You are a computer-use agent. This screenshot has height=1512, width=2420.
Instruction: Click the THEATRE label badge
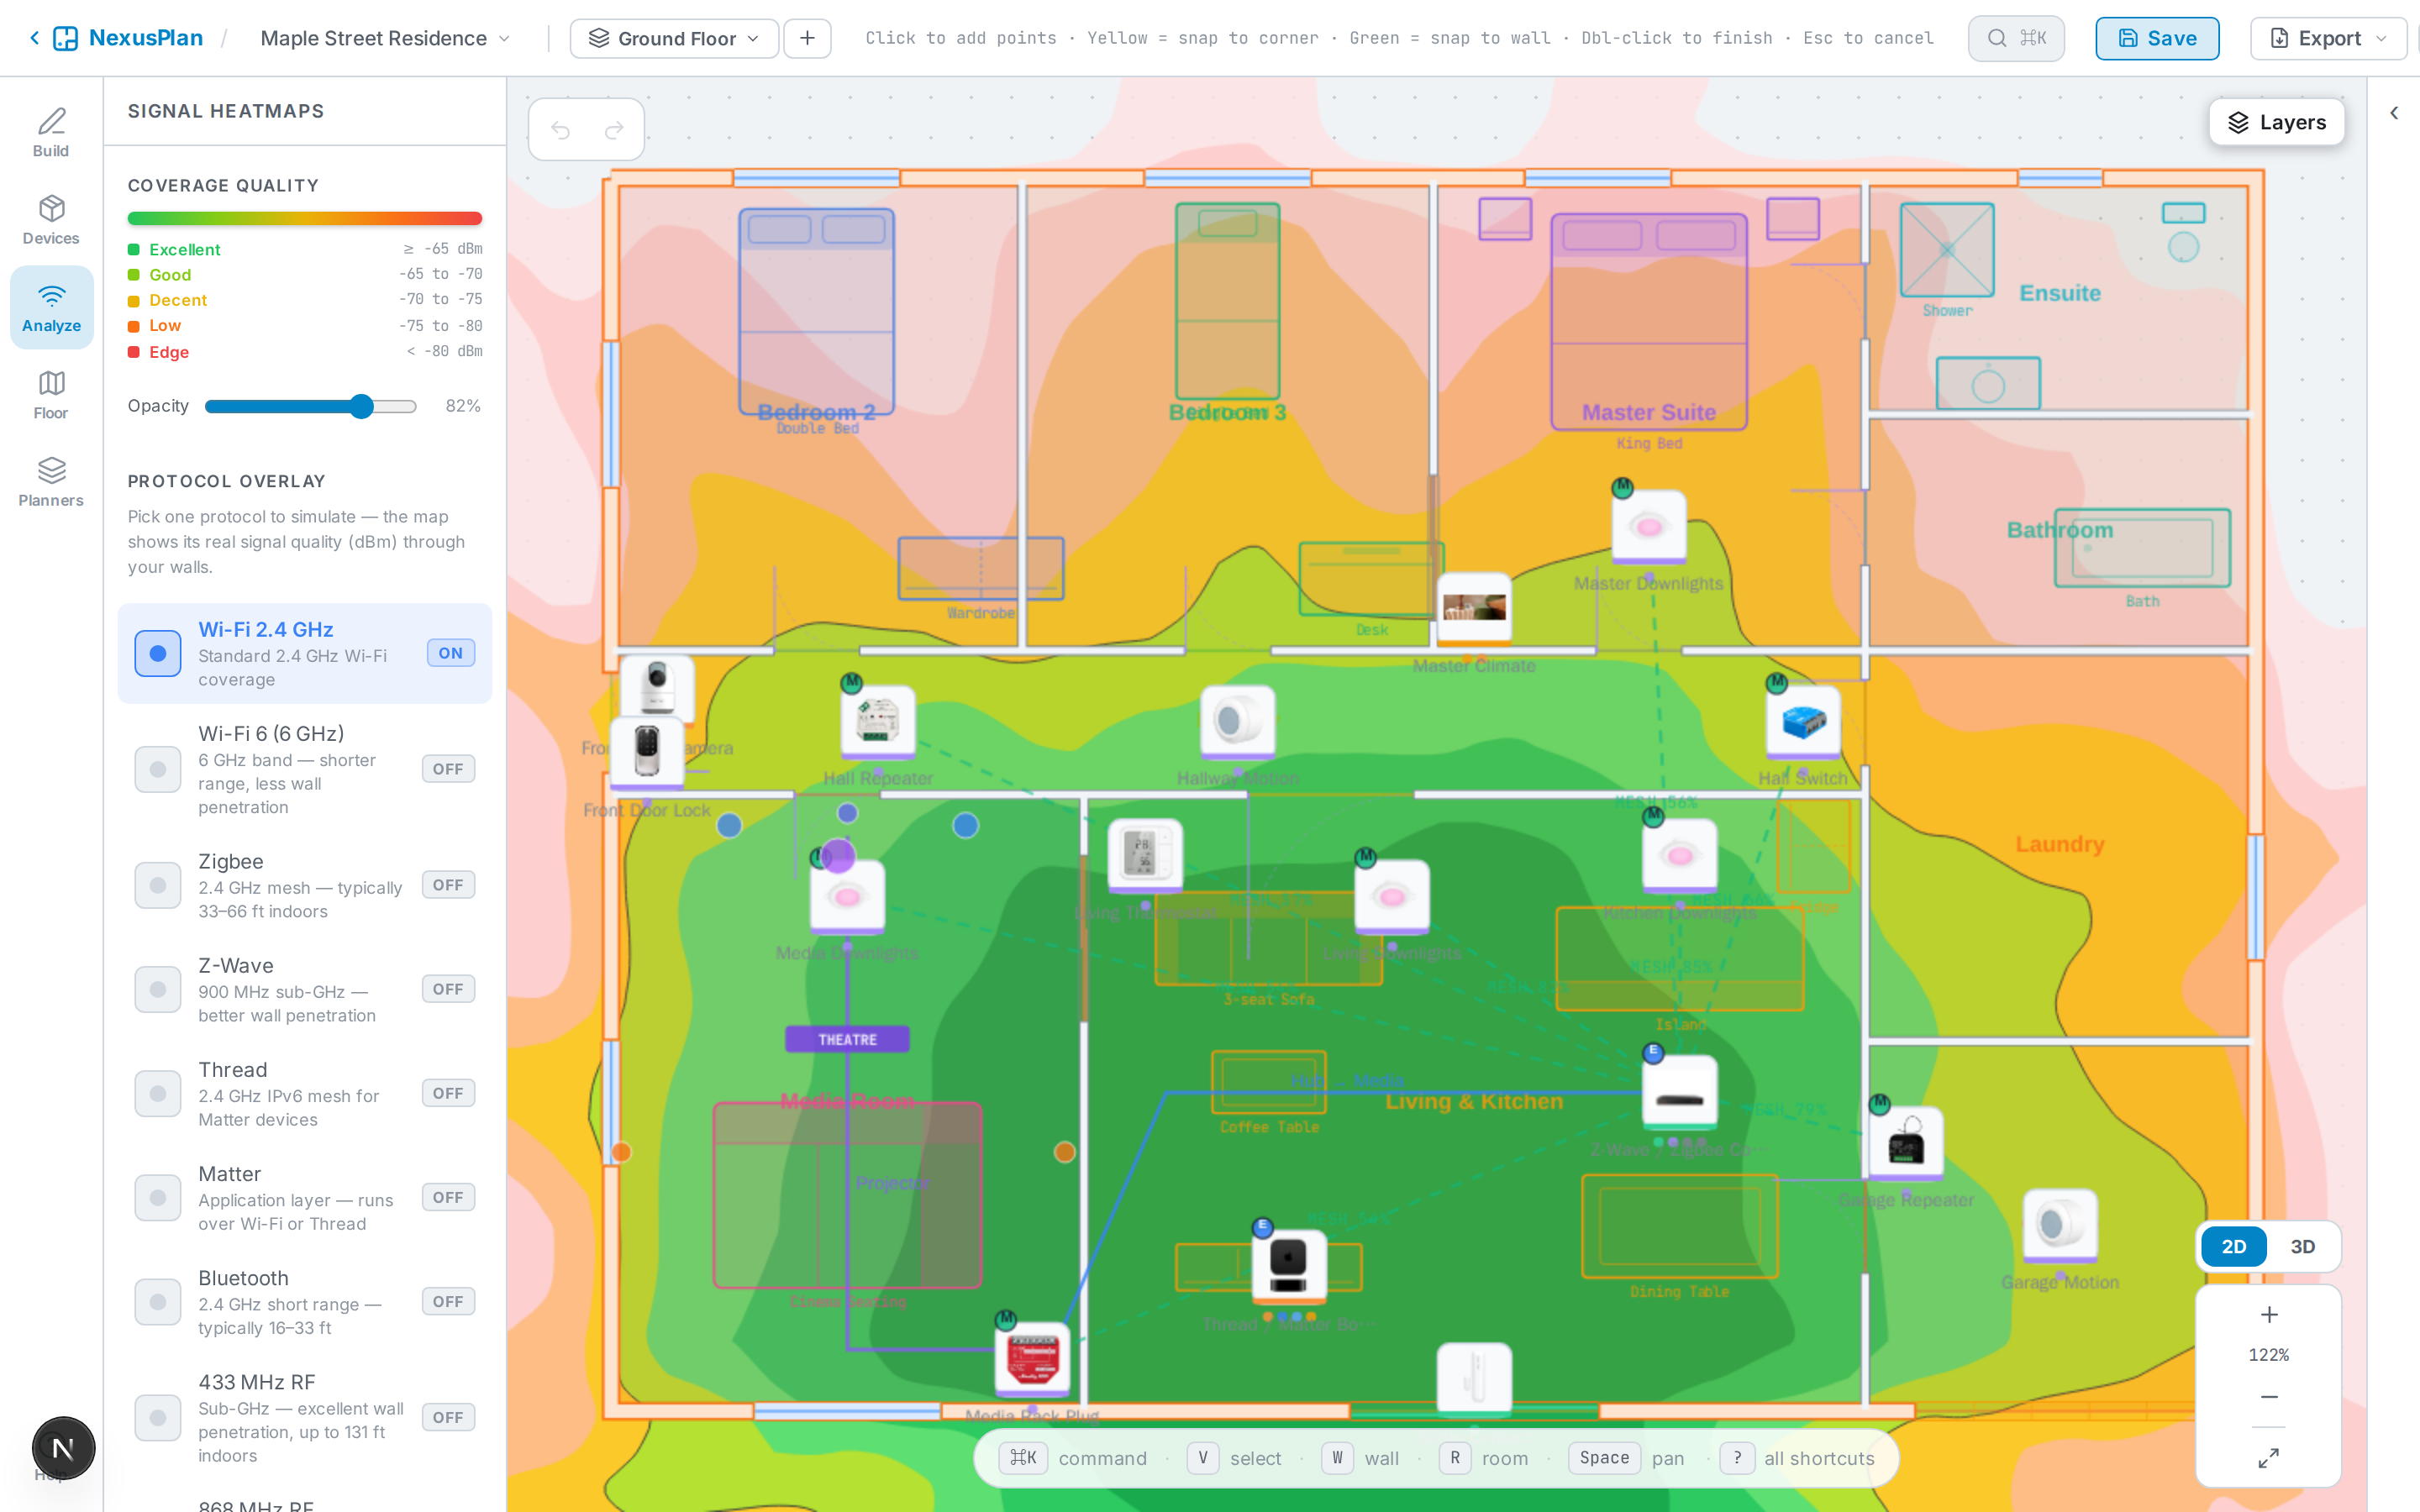pyautogui.click(x=847, y=1039)
